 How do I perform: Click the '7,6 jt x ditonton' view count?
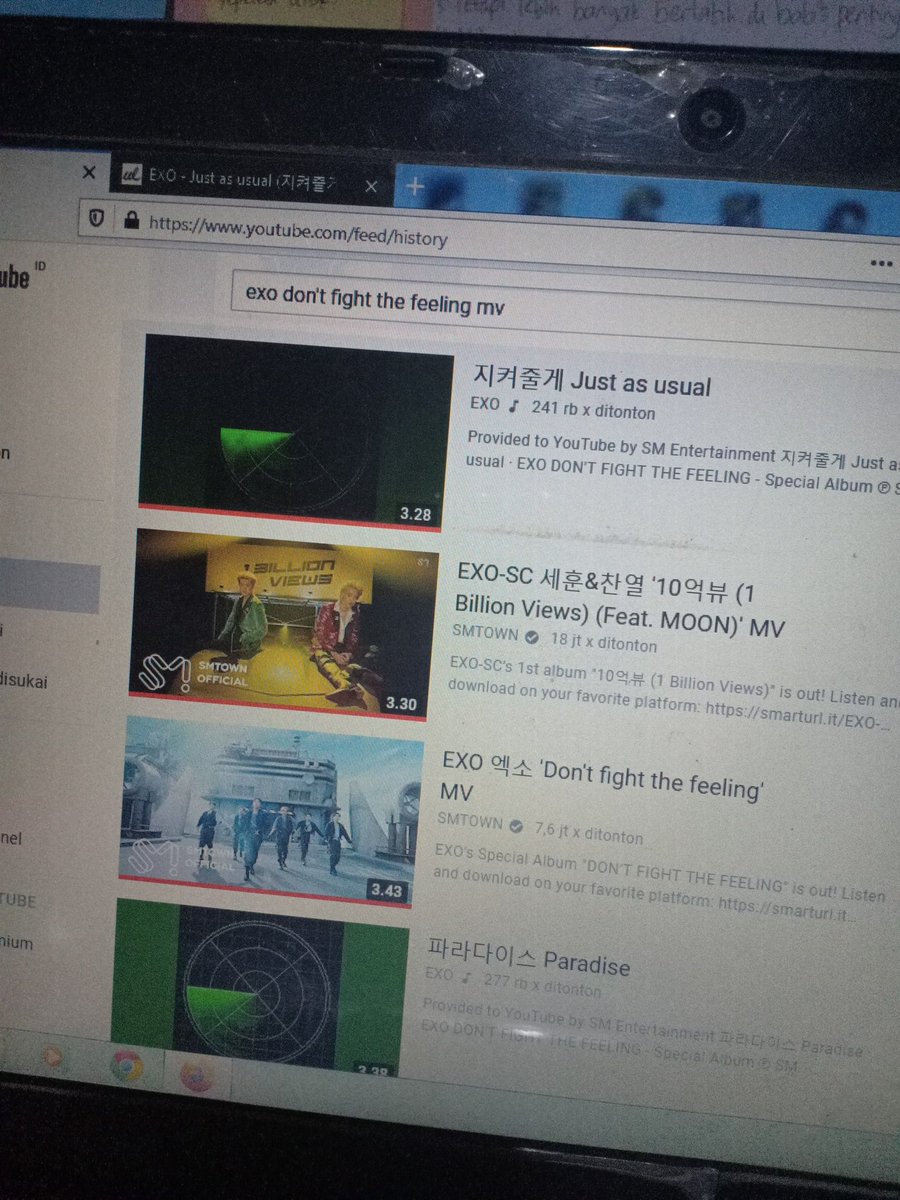[590, 833]
